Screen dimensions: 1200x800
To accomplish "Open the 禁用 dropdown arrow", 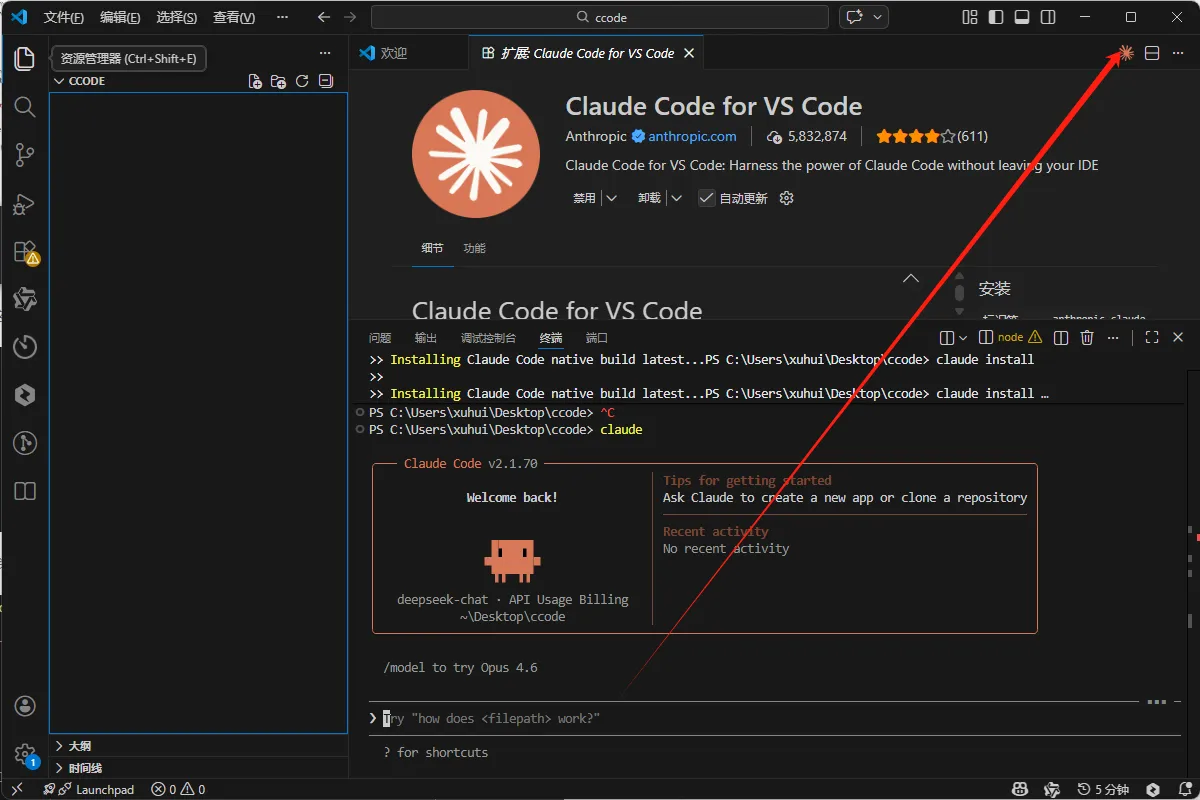I will [x=611, y=198].
